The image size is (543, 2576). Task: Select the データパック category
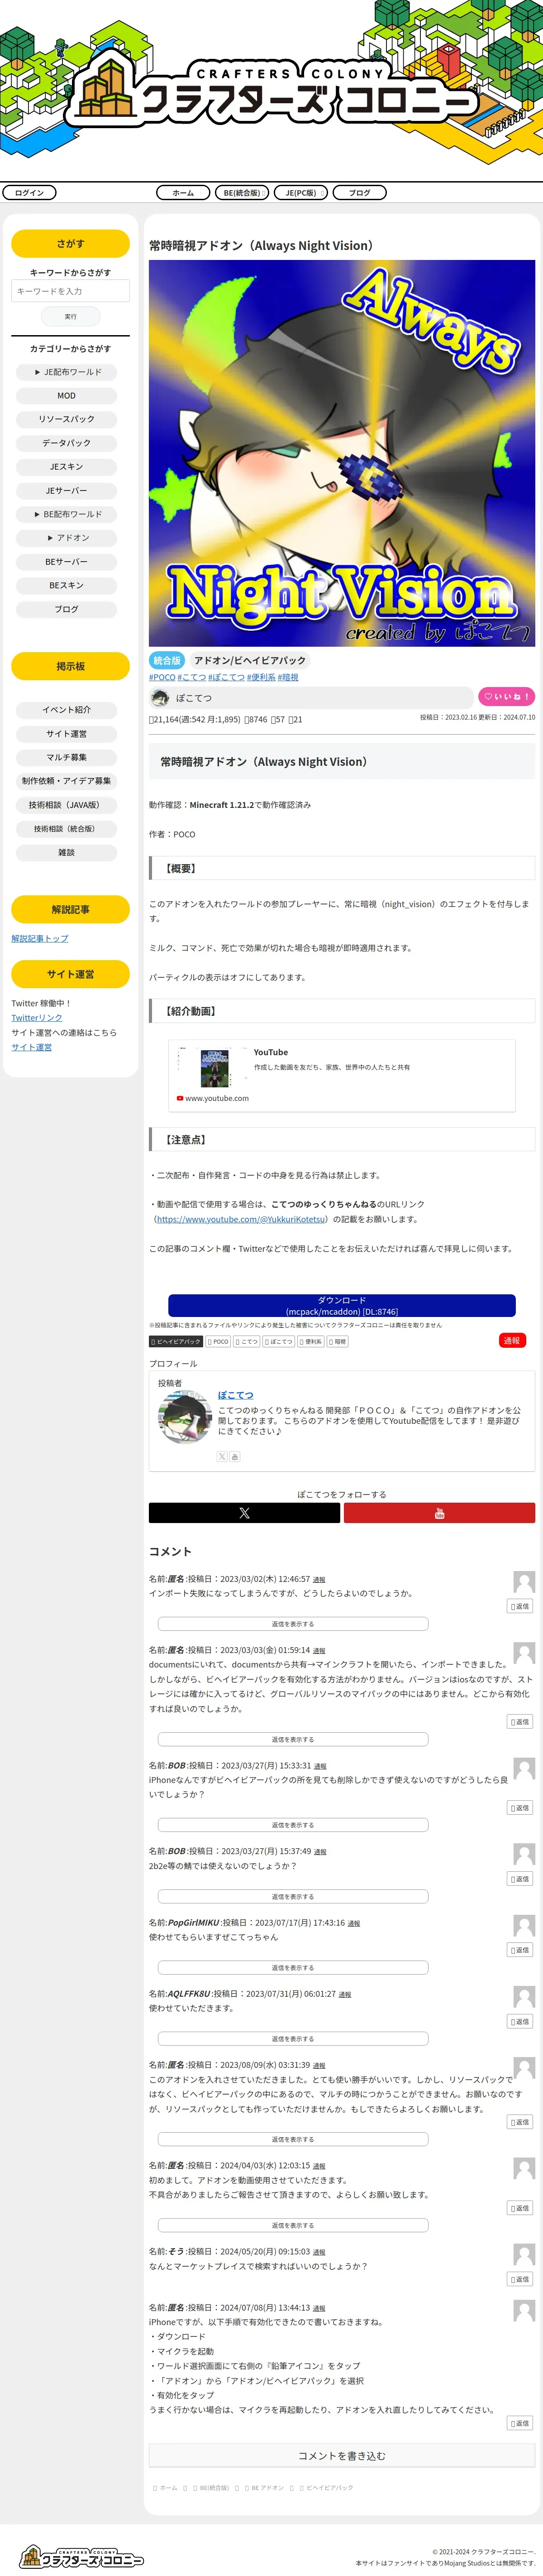(x=66, y=443)
